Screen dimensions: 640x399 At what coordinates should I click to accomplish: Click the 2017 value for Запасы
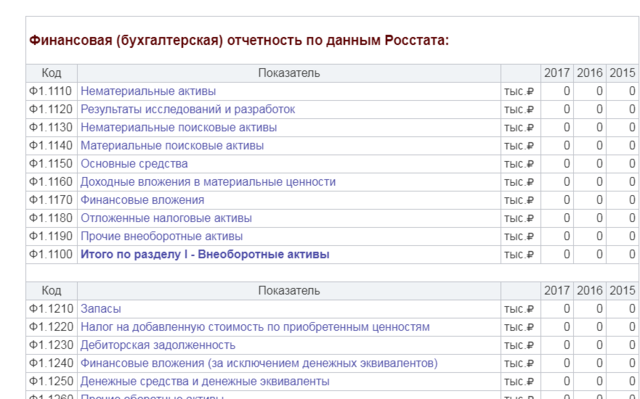click(557, 309)
